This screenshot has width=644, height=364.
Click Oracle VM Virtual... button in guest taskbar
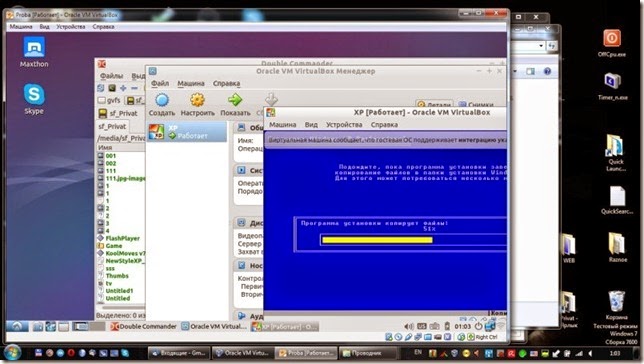(214, 327)
